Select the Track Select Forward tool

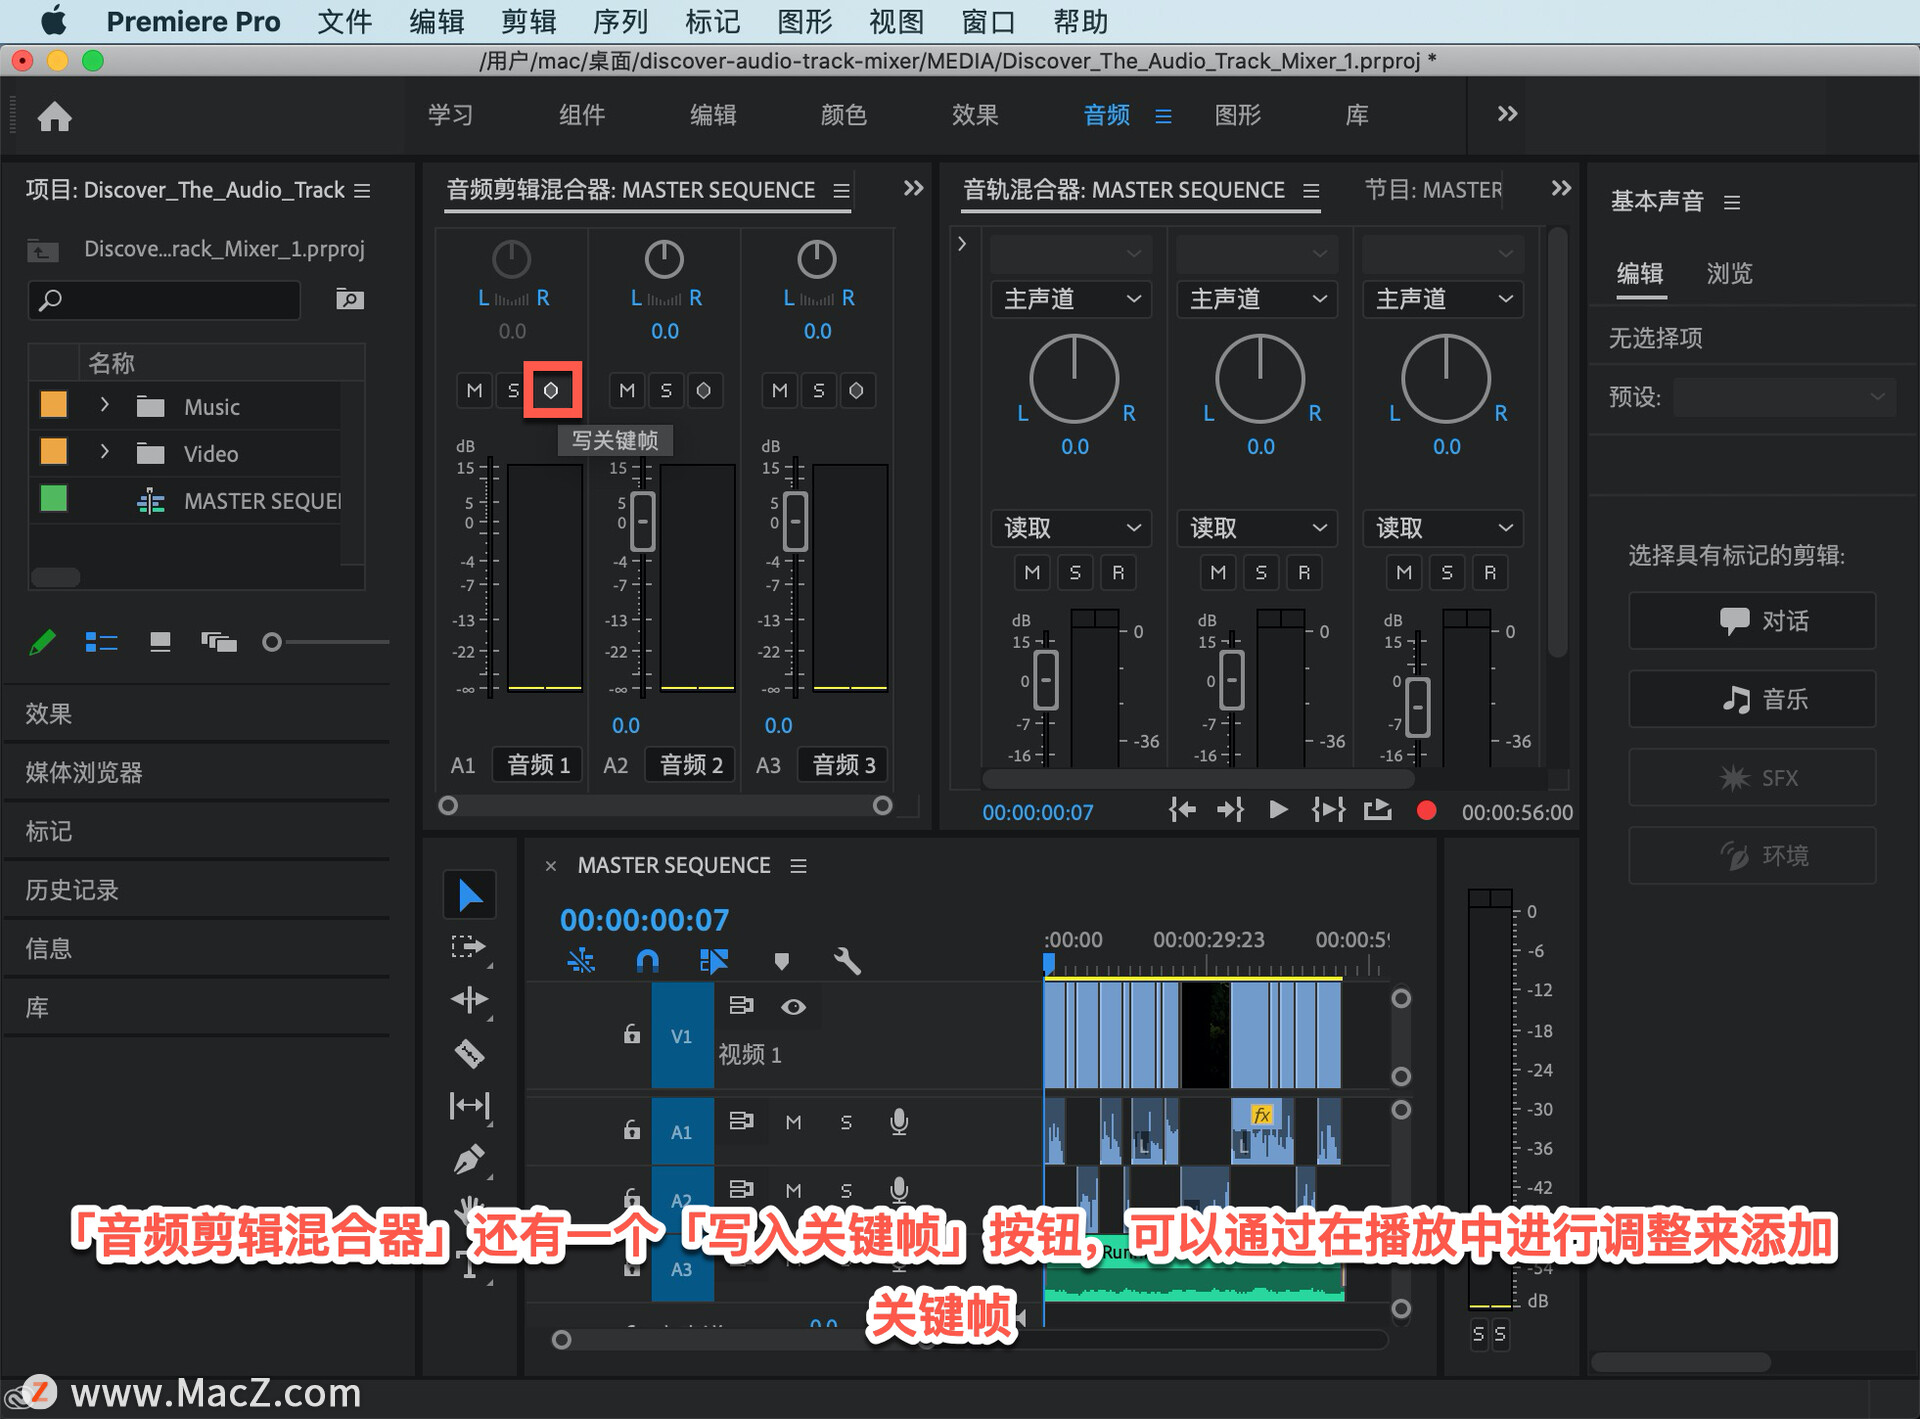[469, 946]
